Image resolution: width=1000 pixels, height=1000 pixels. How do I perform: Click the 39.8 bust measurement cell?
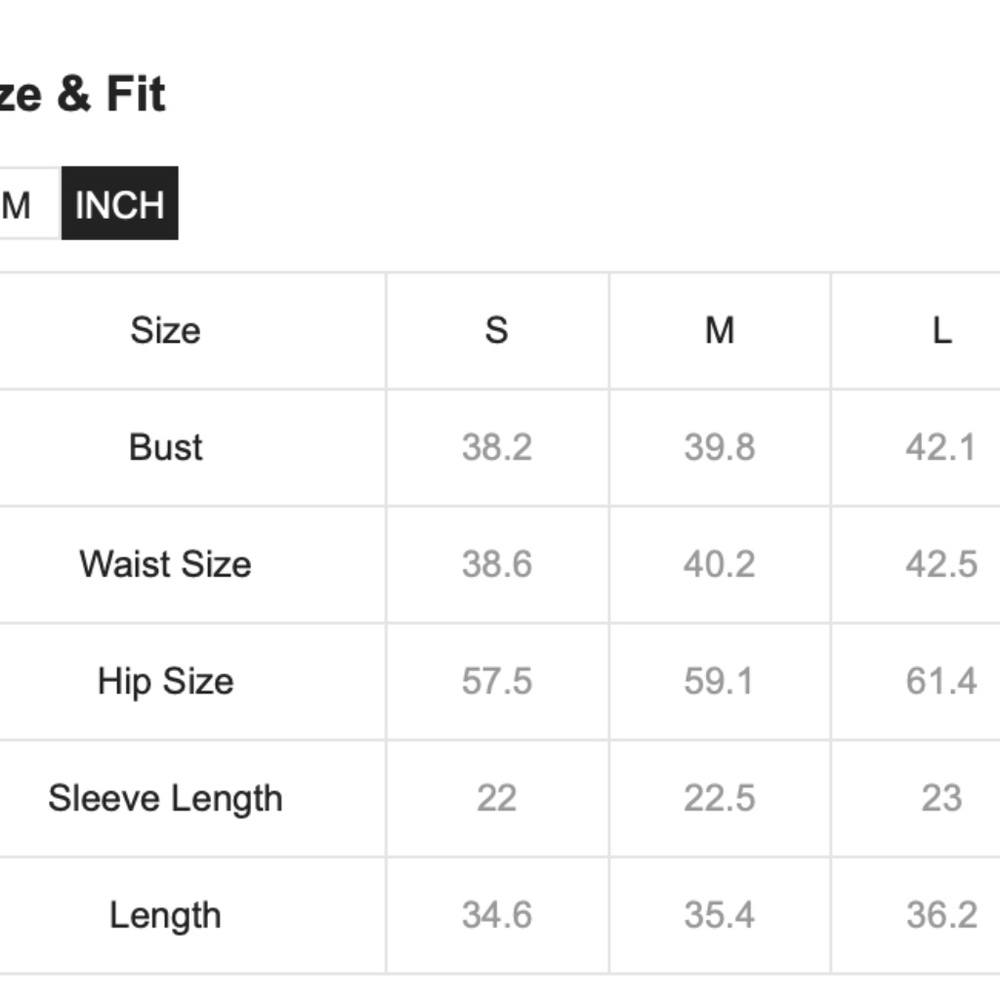[x=719, y=447]
